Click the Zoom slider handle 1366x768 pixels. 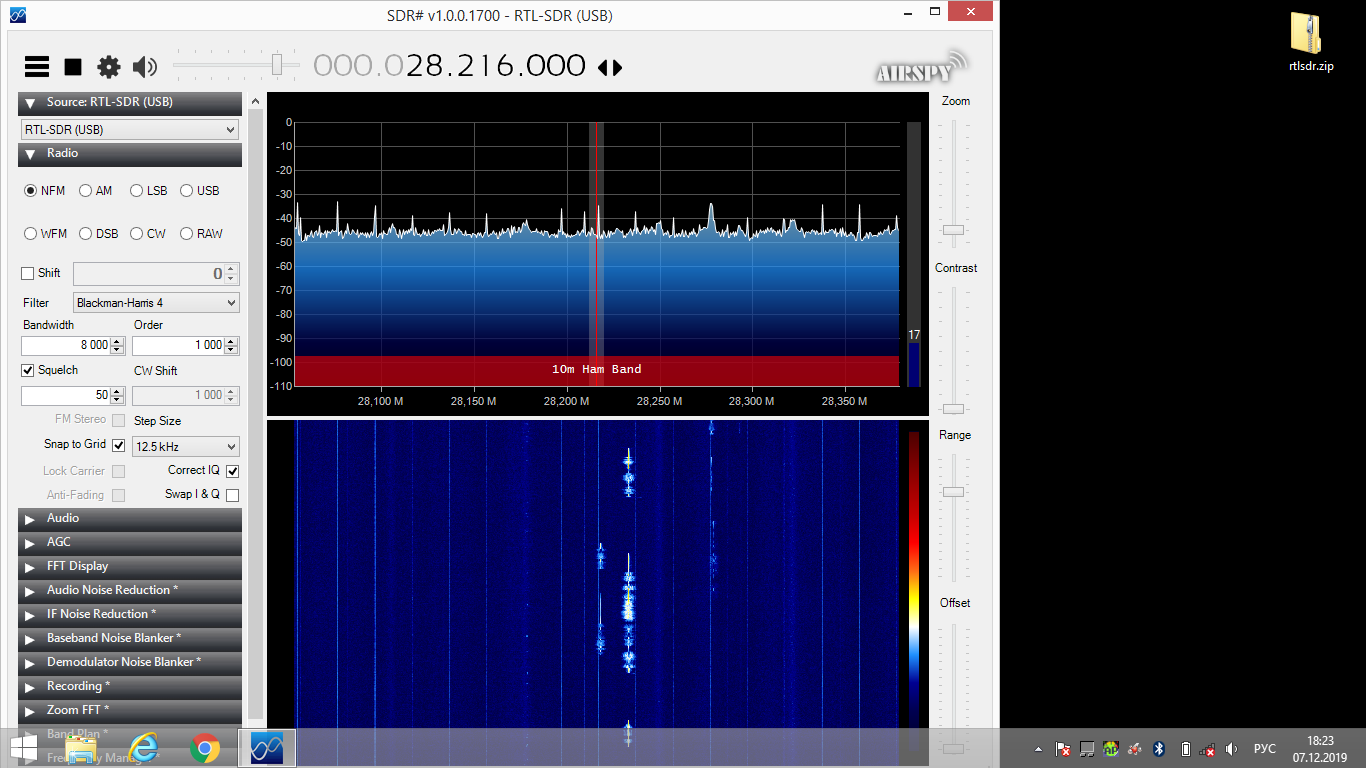click(x=954, y=230)
